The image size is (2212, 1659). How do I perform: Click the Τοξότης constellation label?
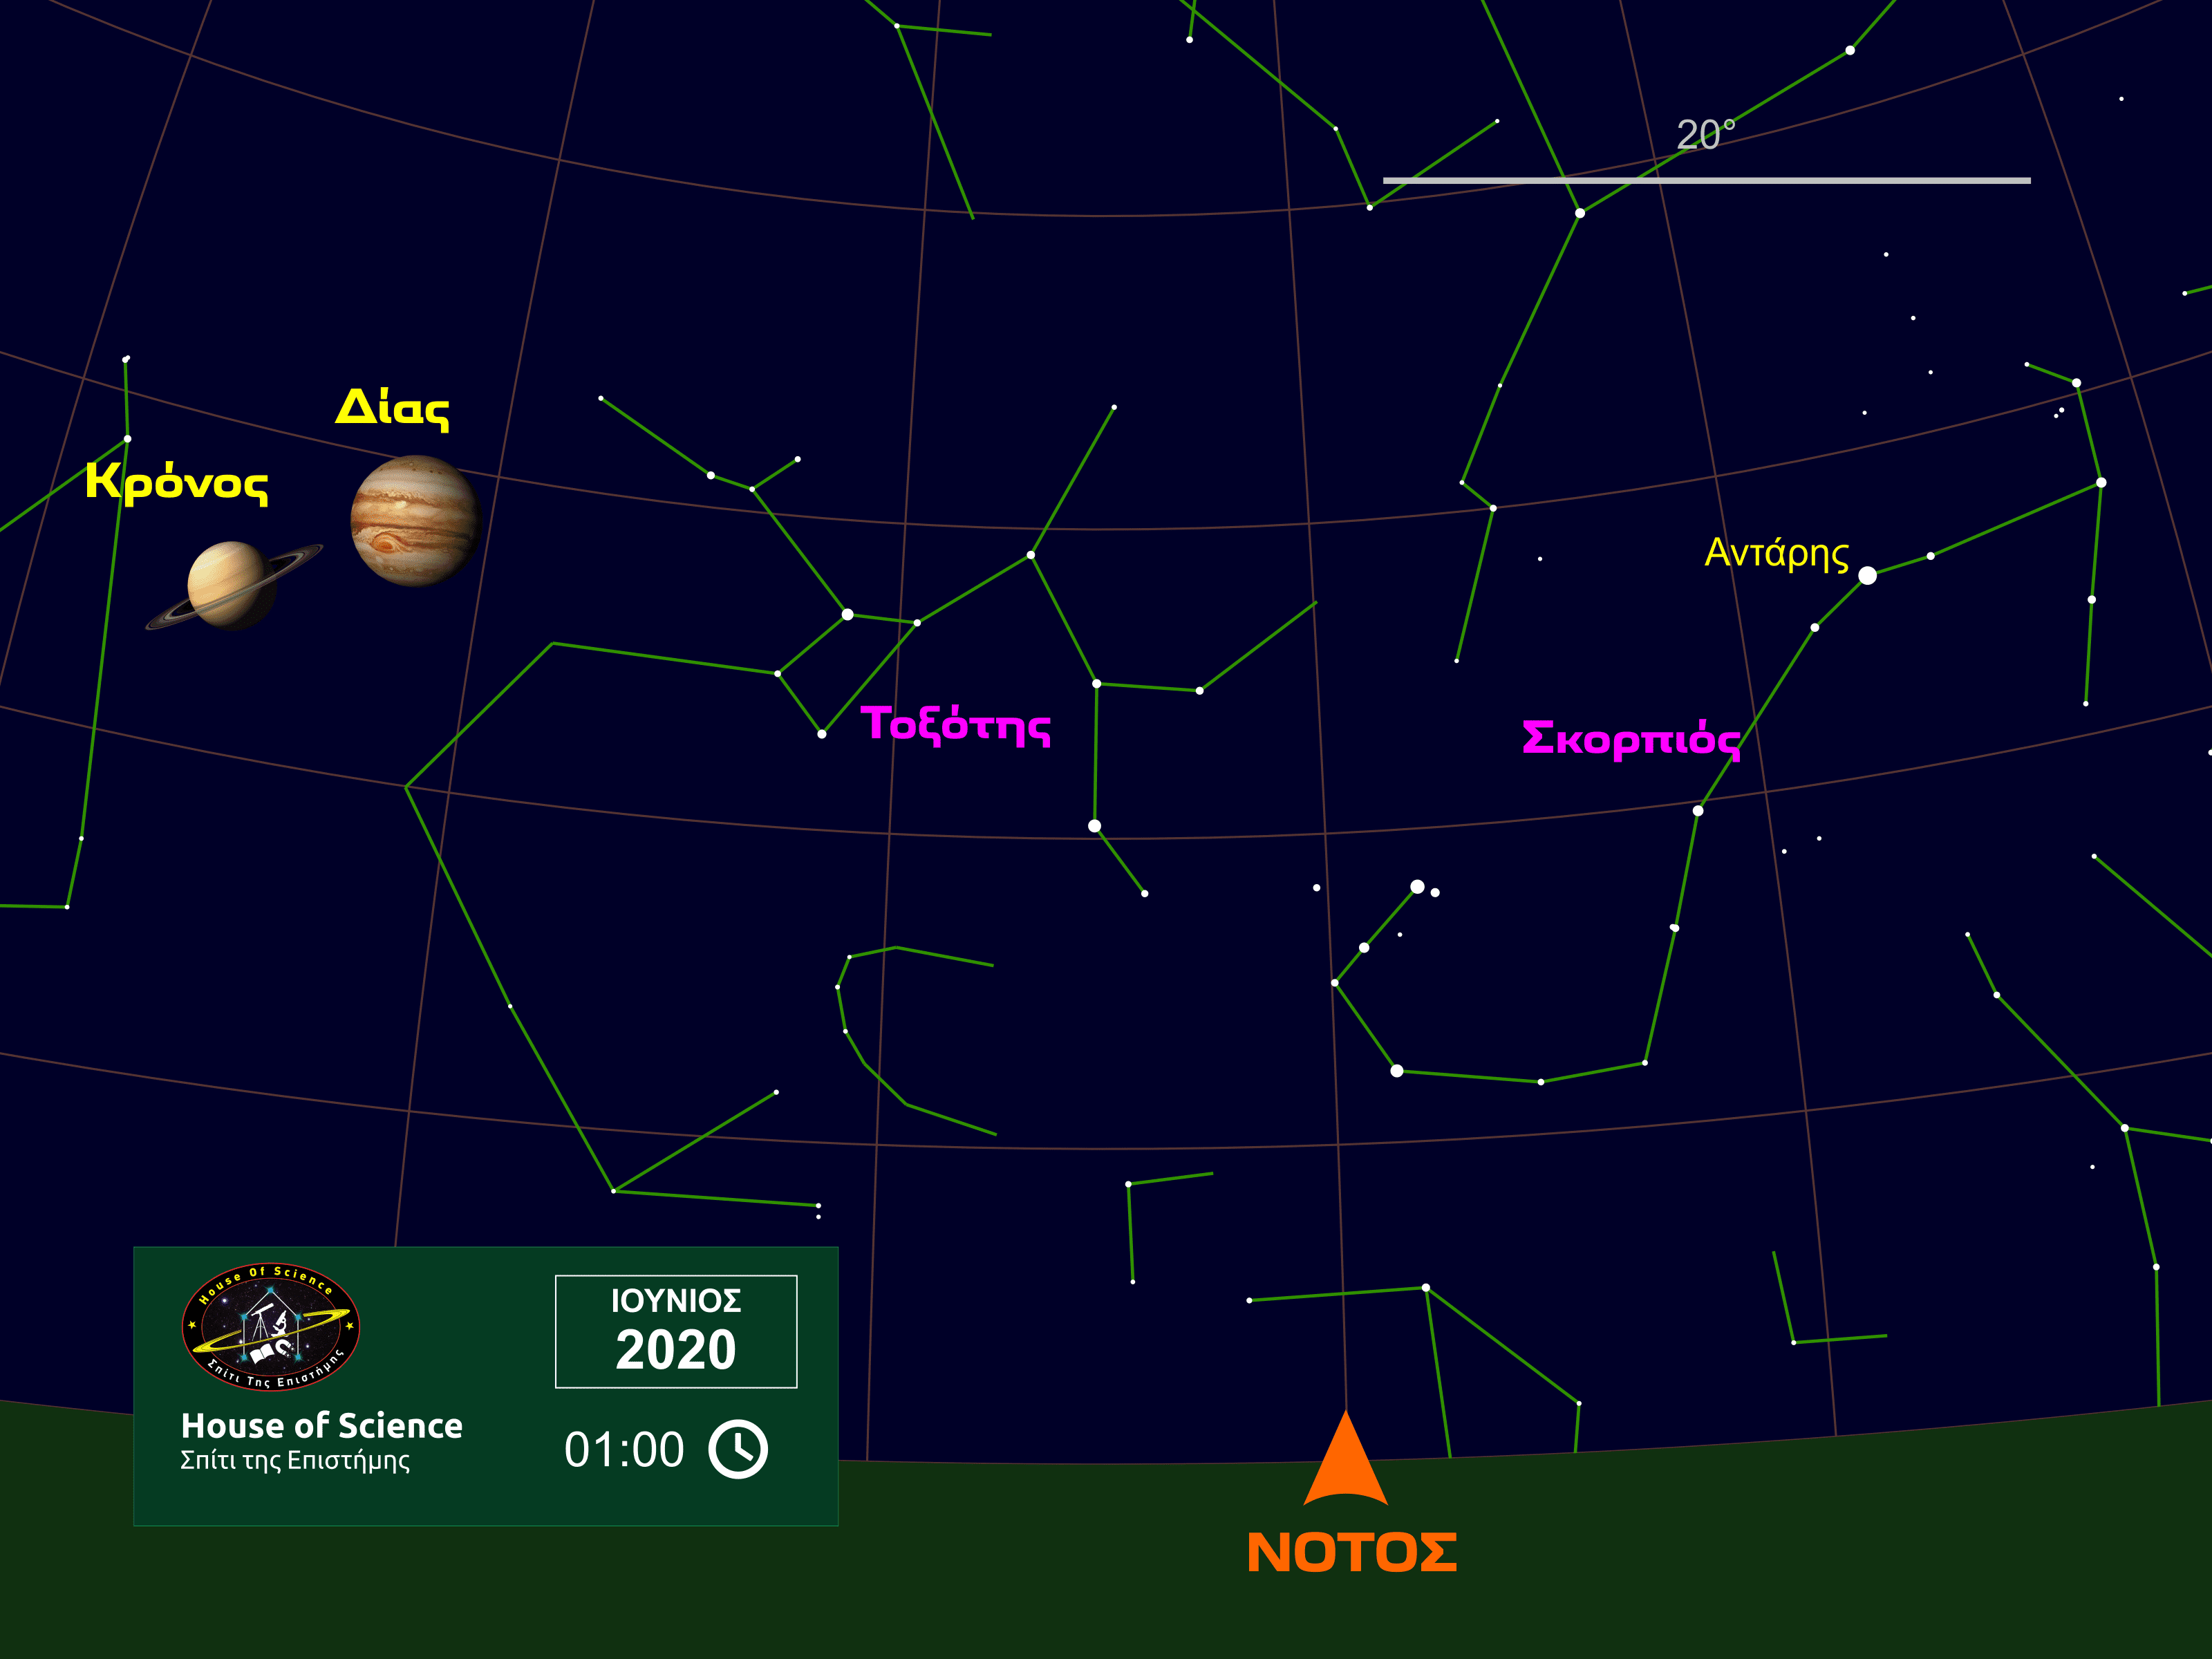(x=955, y=725)
